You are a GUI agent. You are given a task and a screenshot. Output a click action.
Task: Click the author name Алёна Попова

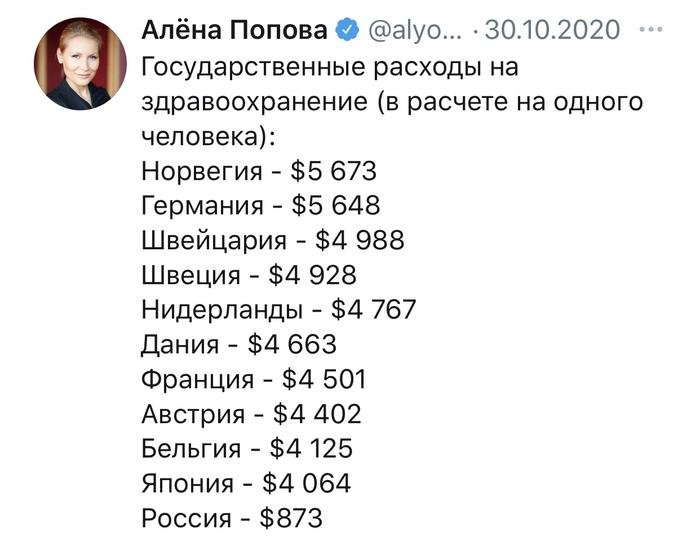coord(234,31)
